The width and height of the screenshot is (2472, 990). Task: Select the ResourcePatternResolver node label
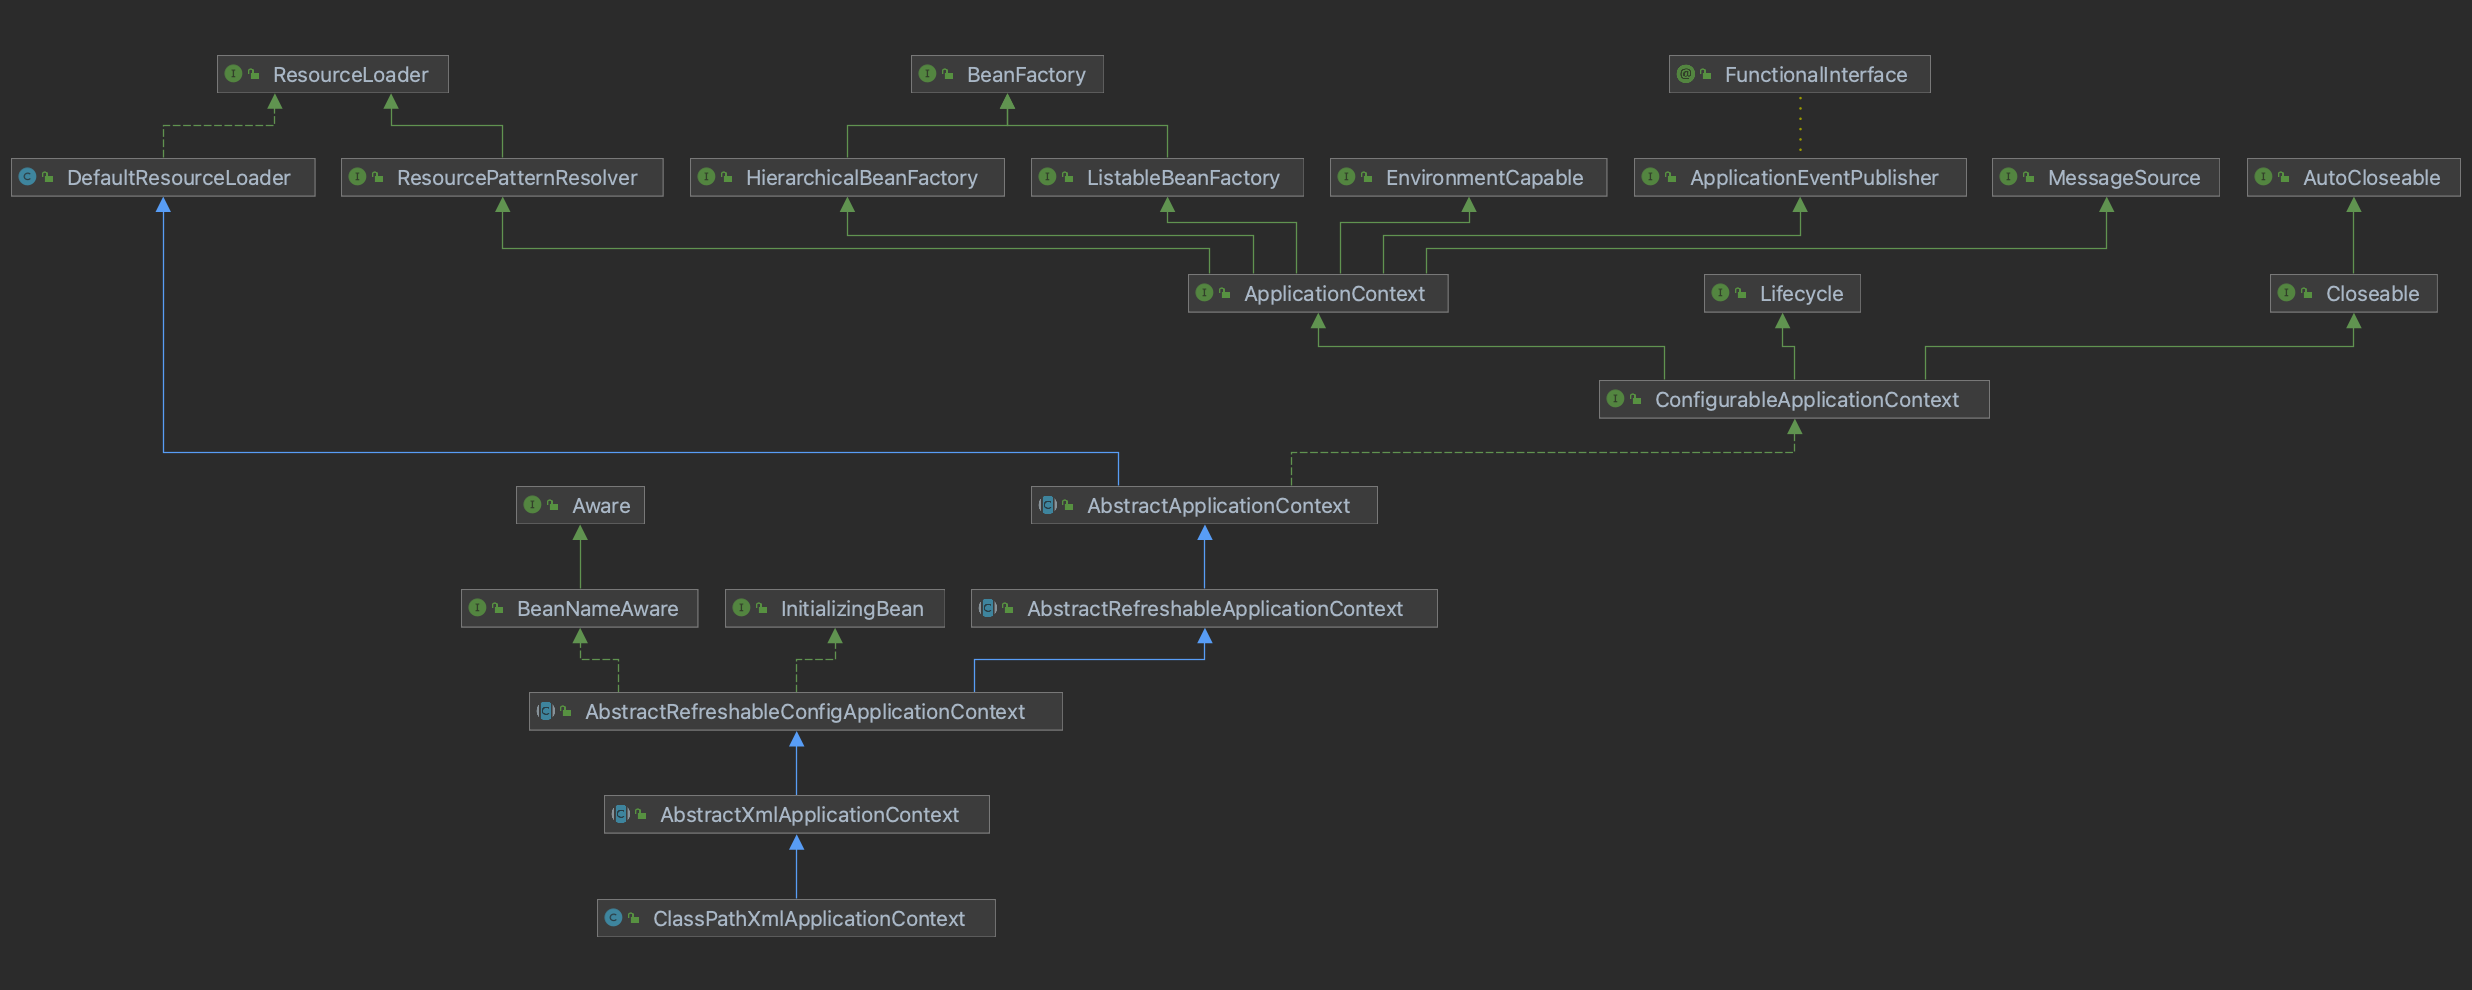click(x=517, y=178)
